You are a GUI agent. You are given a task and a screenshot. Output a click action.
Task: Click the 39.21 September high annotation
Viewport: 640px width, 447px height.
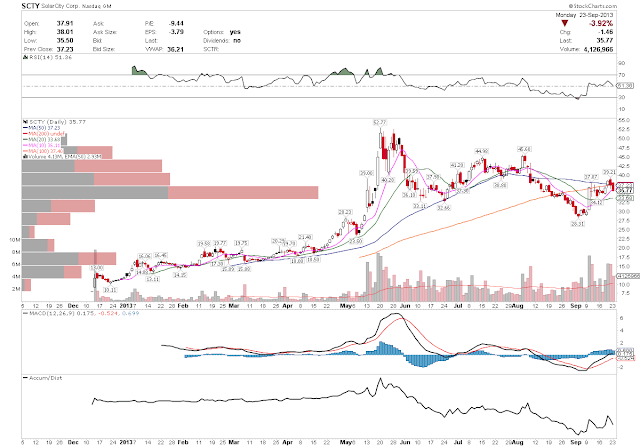pyautogui.click(x=609, y=172)
